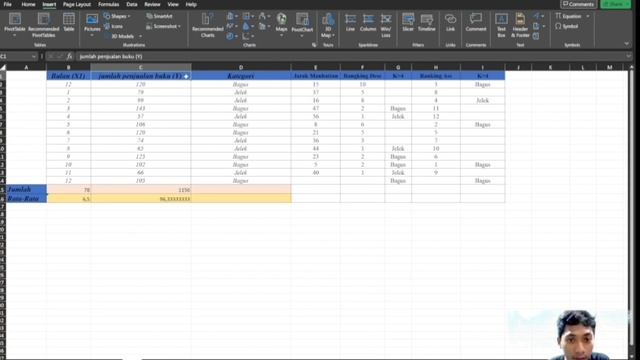Image resolution: width=640 pixels, height=360 pixels.
Task: Insert a waterfall or funnel chart
Action: pos(263,16)
